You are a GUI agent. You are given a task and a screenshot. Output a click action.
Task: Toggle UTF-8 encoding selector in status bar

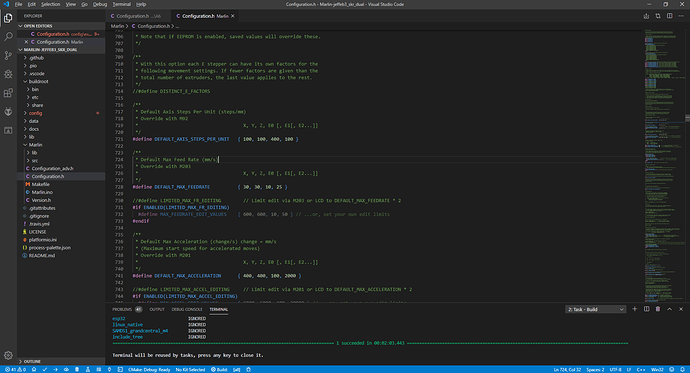616,369
